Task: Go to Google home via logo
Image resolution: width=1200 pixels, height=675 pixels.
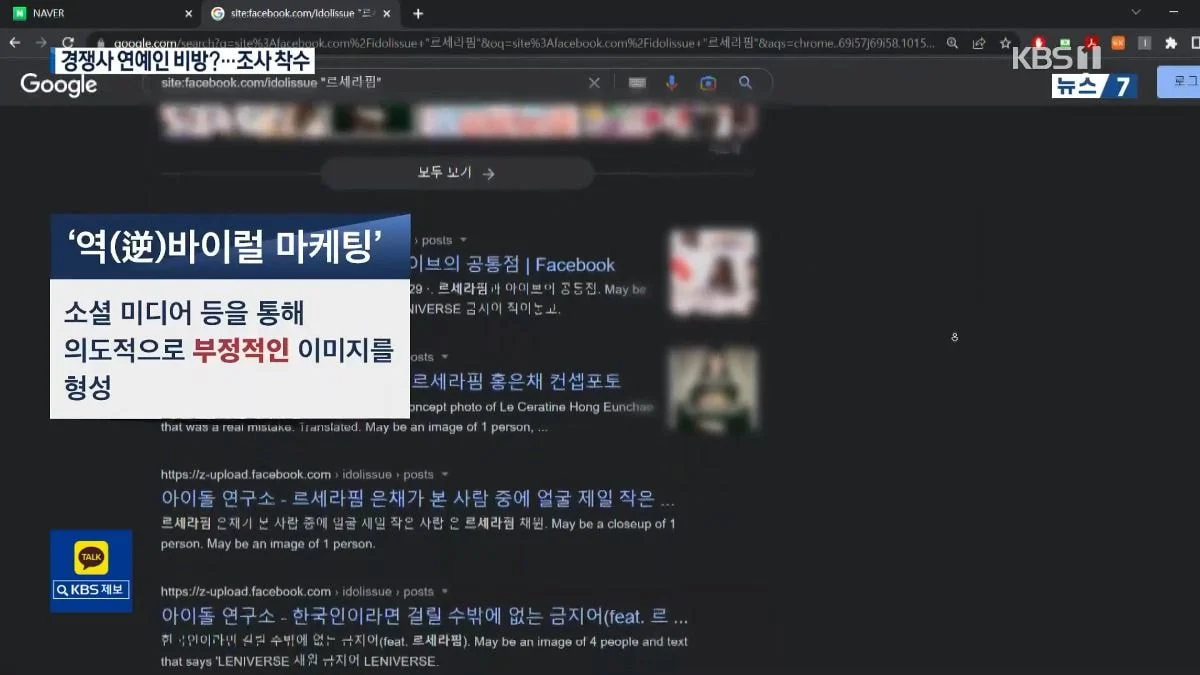Action: [x=58, y=85]
